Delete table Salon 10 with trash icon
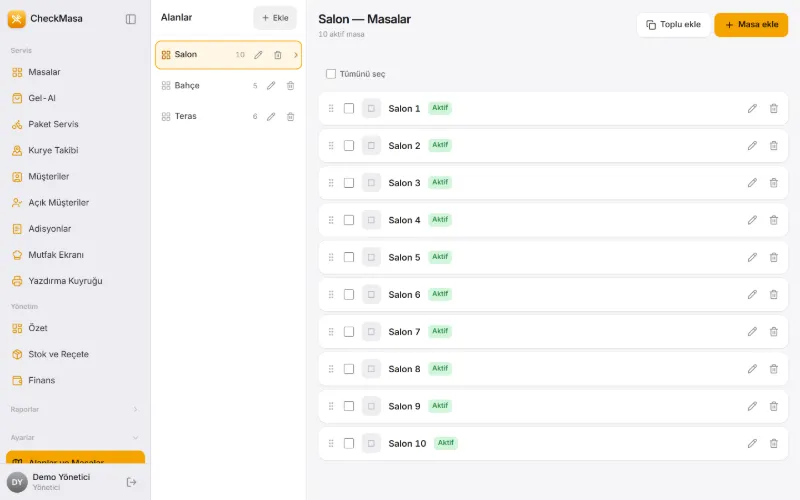This screenshot has height=500, width=800. (773, 443)
